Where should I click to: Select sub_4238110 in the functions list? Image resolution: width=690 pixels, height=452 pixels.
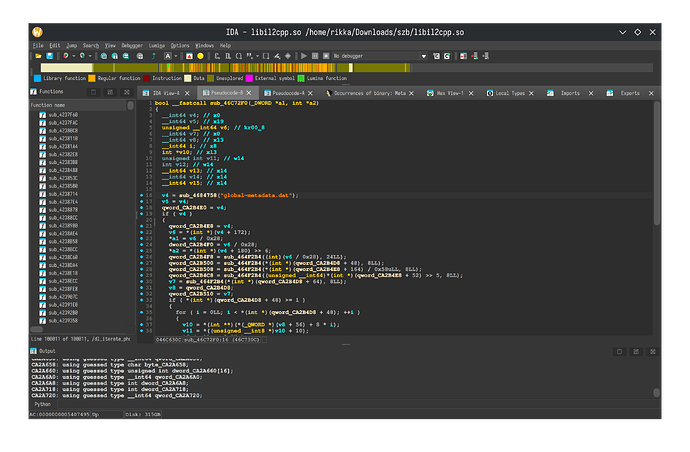point(63,139)
